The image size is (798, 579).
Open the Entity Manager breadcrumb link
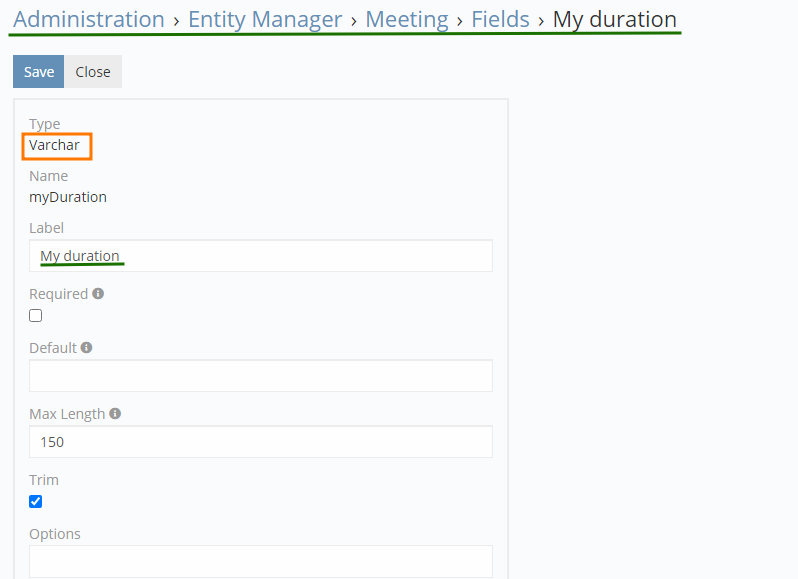[x=265, y=19]
